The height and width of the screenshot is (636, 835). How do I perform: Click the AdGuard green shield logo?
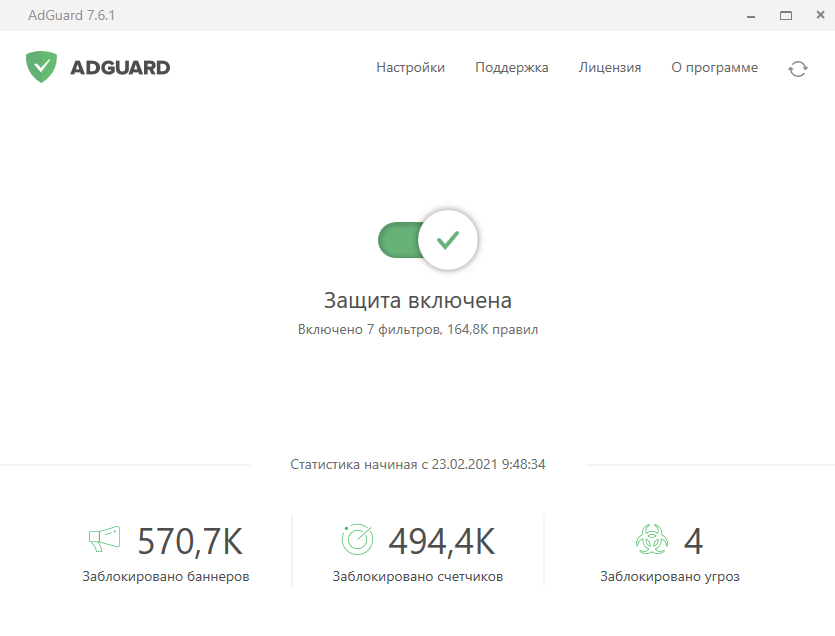pyautogui.click(x=41, y=67)
